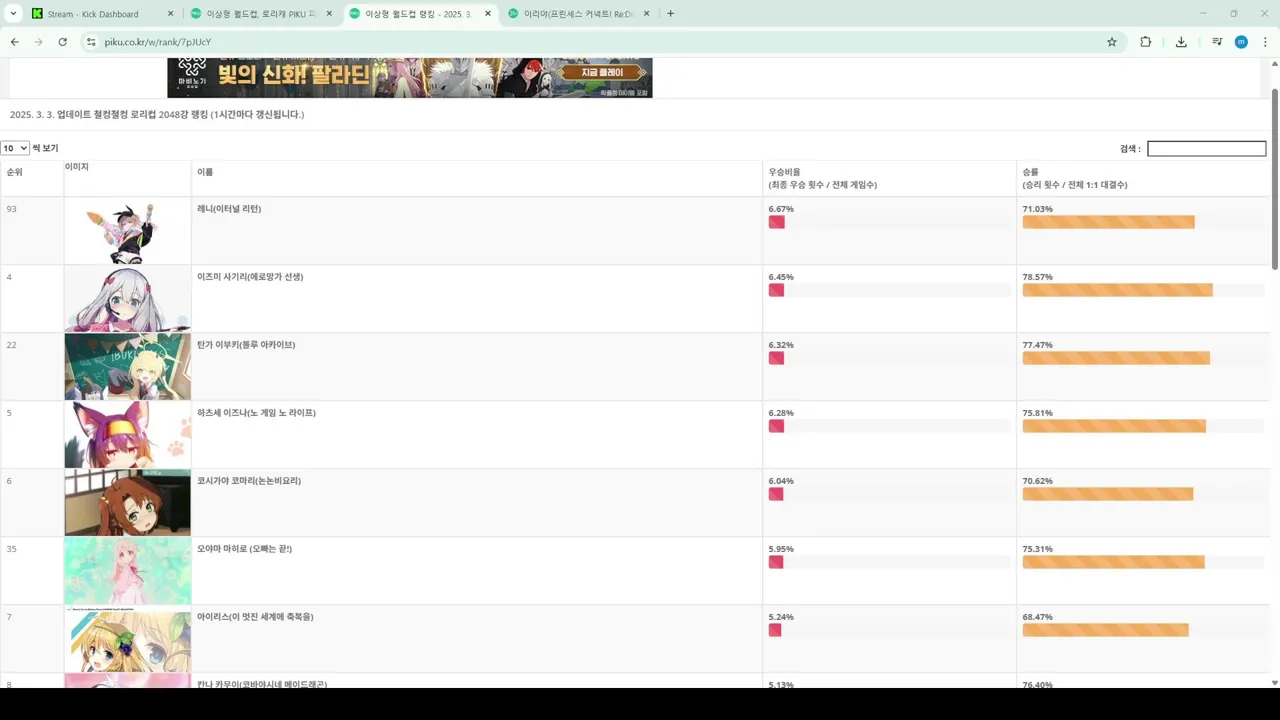Click rank number 93
Viewport: 1280px width, 720px height.
11,209
